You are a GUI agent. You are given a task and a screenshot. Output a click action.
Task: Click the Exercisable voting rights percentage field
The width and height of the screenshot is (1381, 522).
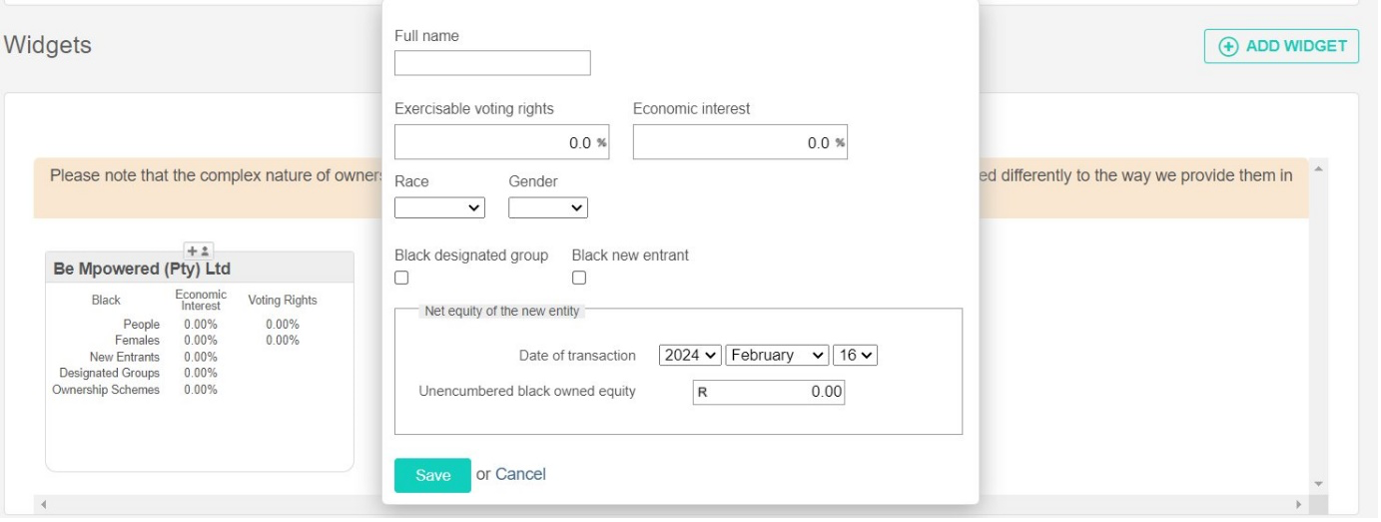(x=502, y=143)
